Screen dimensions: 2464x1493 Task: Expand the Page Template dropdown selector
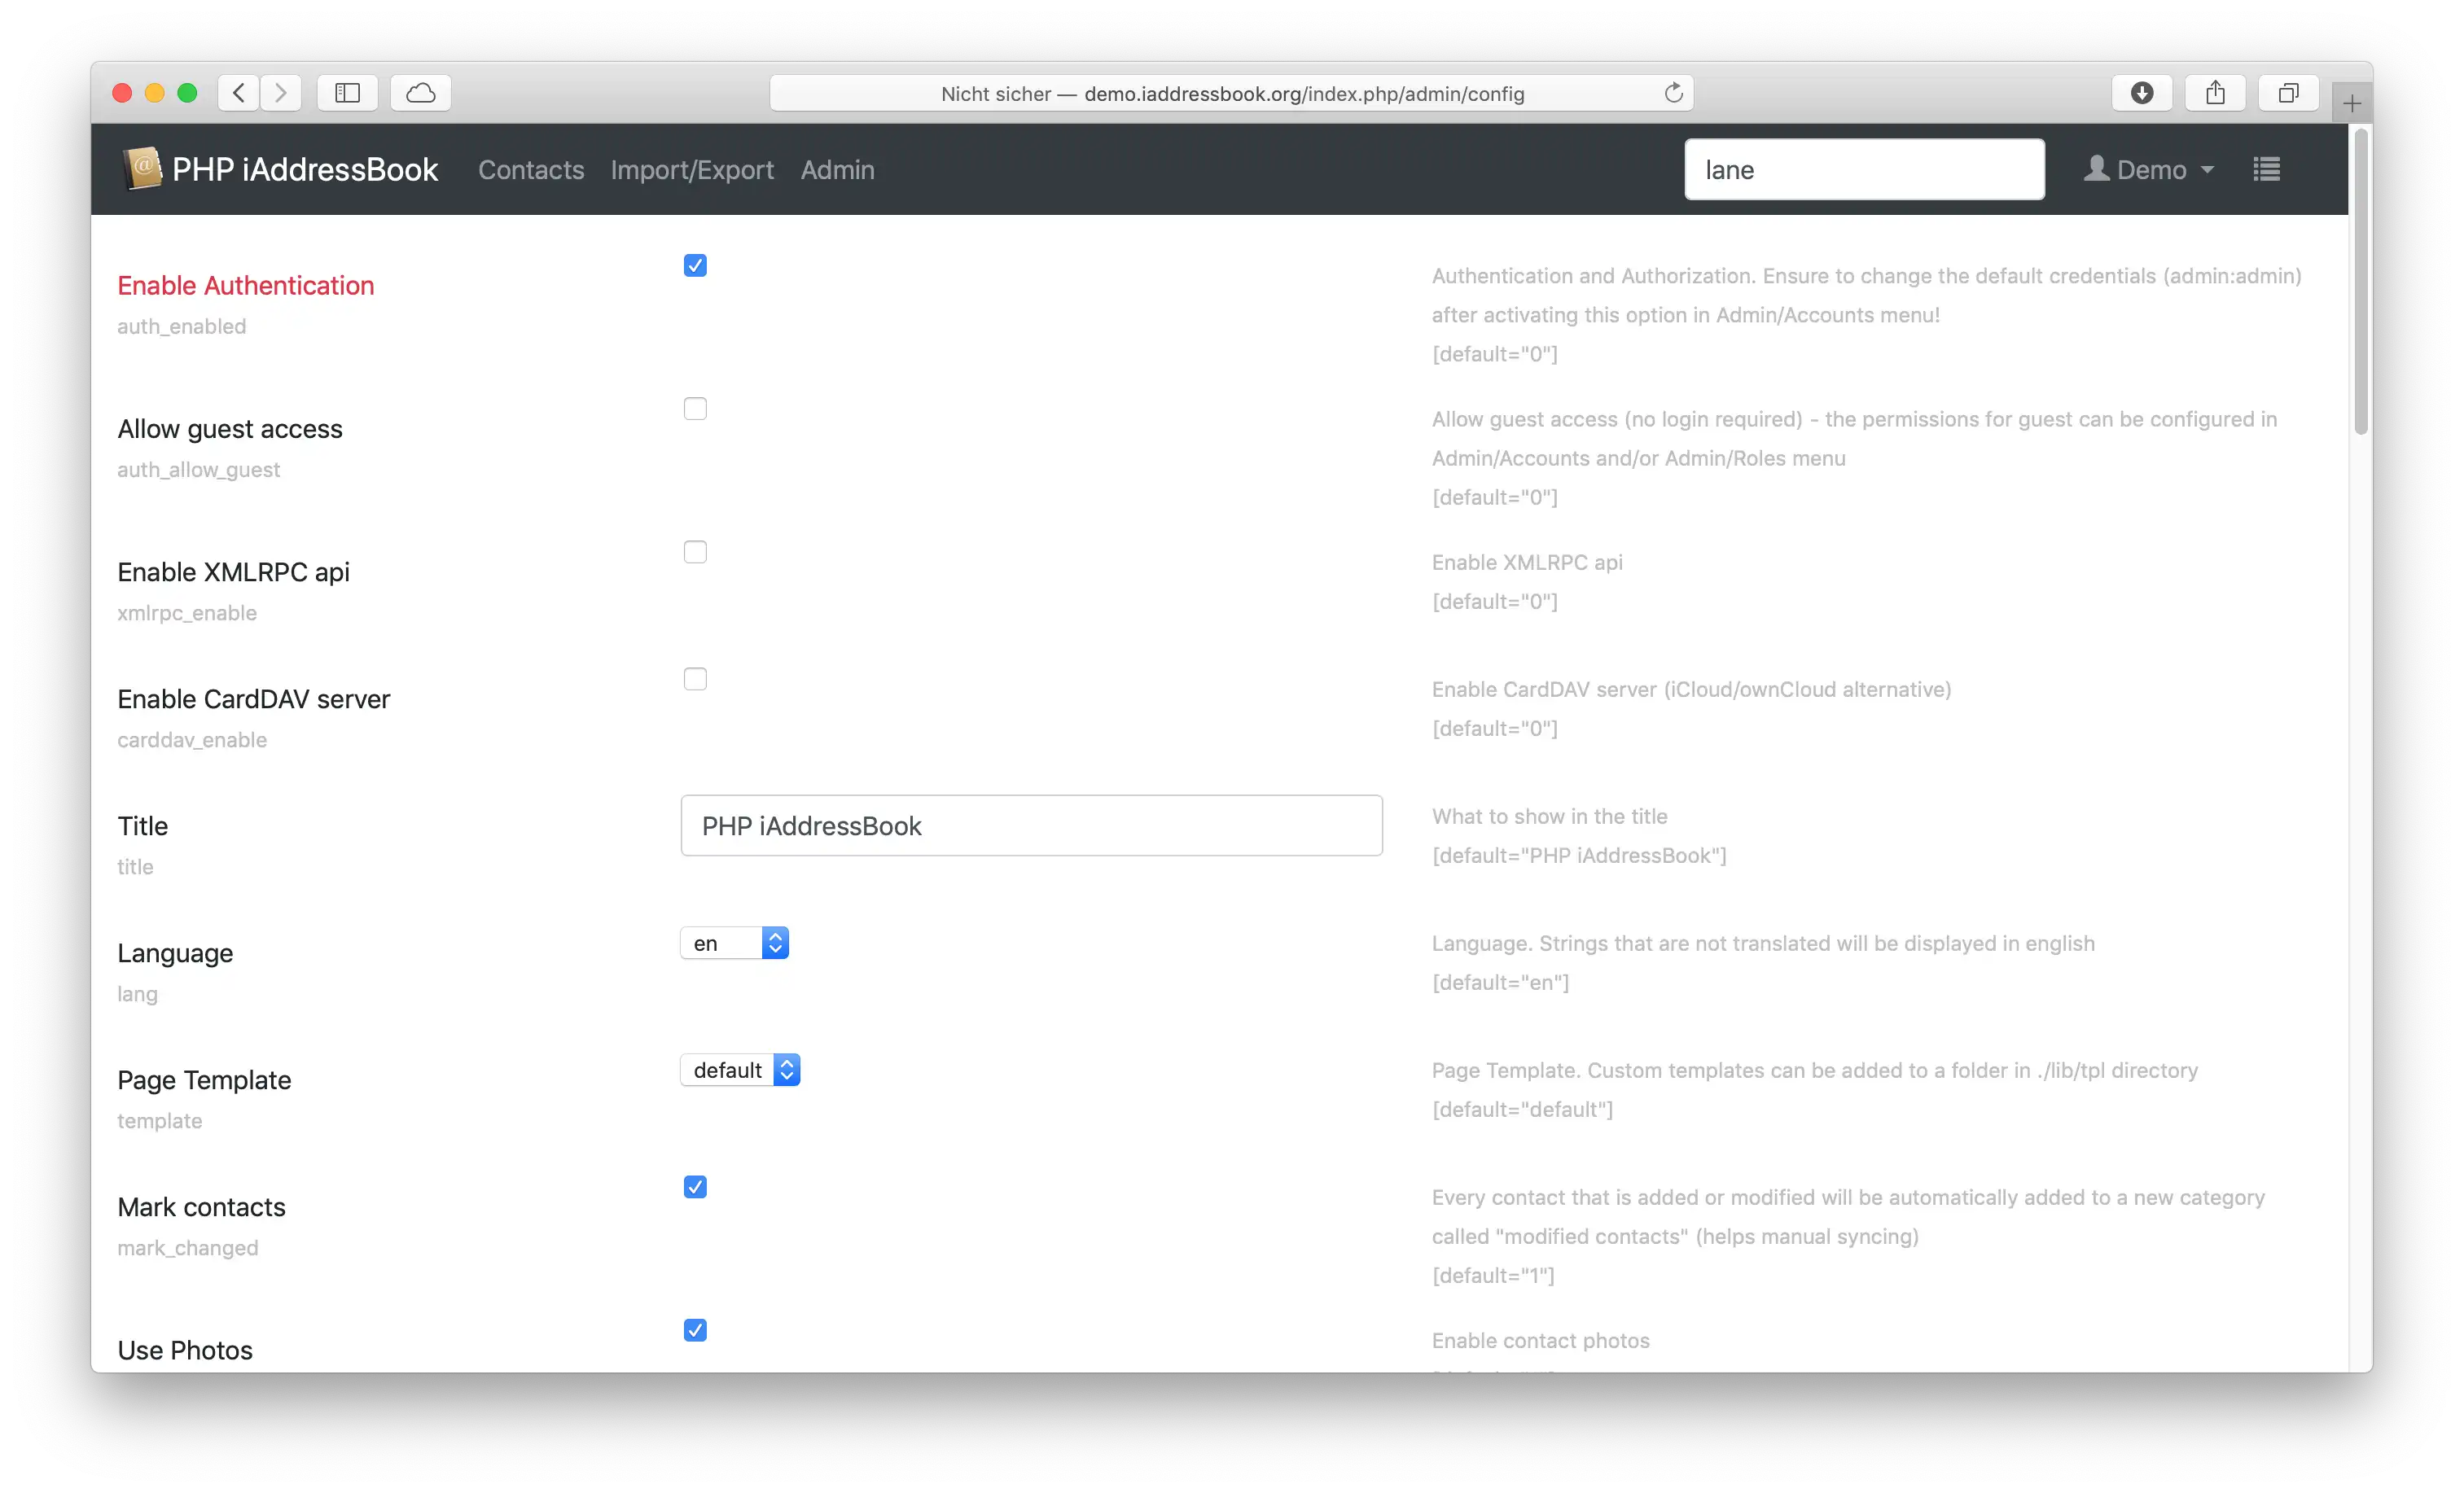coord(739,1069)
